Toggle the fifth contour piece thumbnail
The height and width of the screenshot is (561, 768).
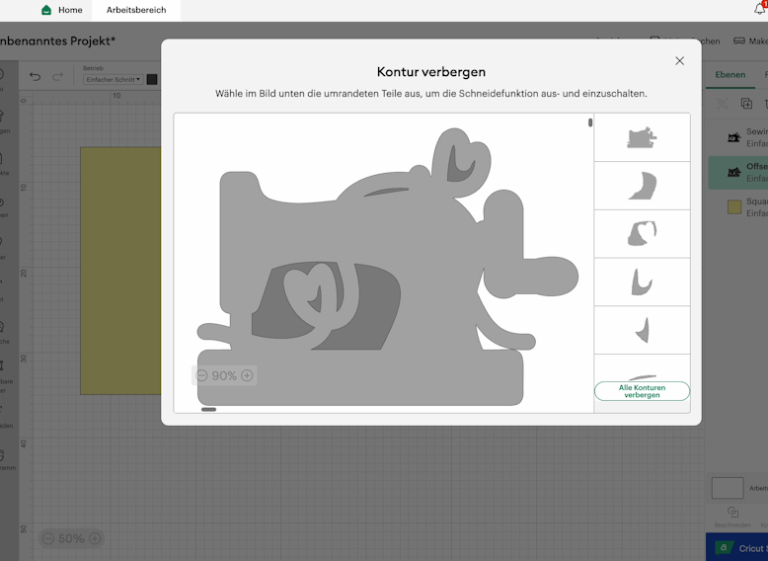641,330
